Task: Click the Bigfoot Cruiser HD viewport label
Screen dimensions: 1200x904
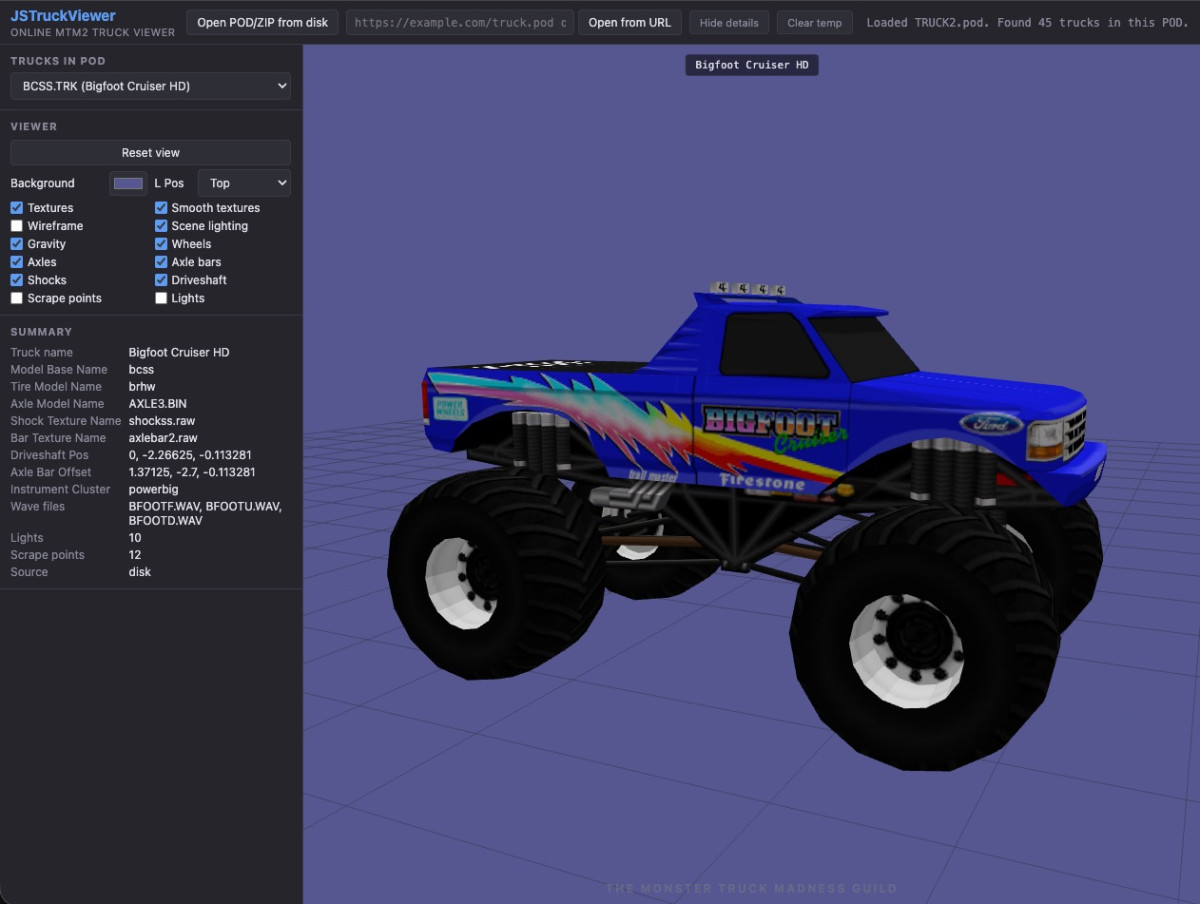Action: tap(751, 66)
